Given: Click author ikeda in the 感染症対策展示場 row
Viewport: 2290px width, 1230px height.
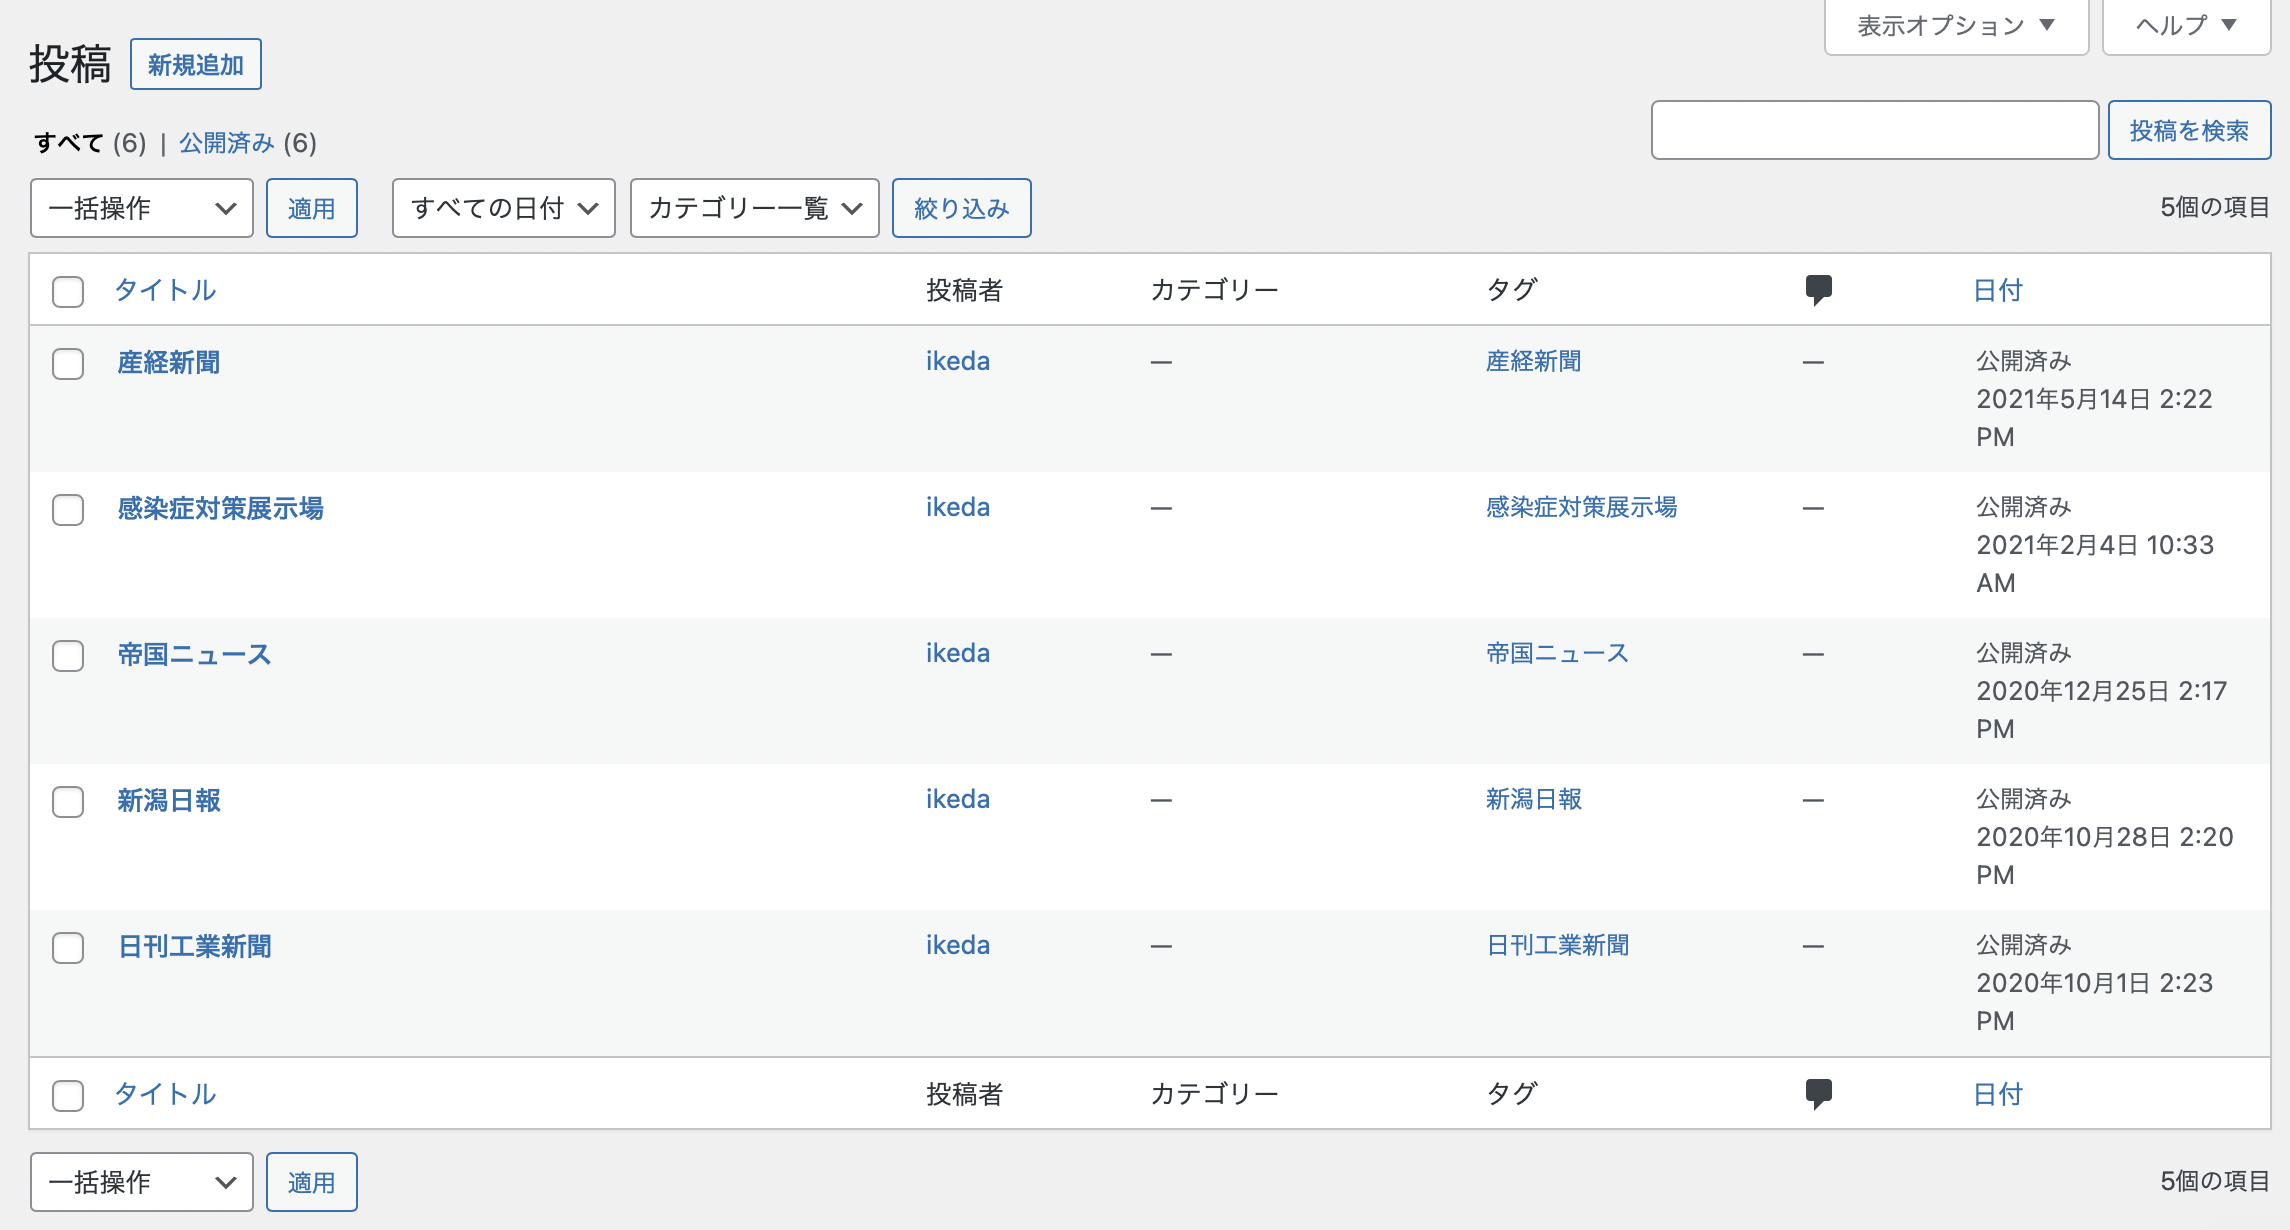Looking at the screenshot, I should tap(958, 507).
